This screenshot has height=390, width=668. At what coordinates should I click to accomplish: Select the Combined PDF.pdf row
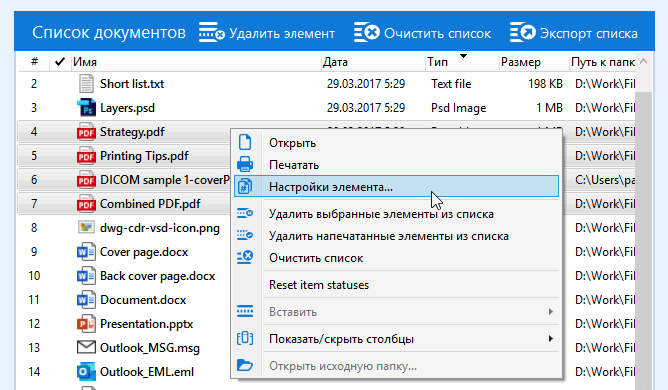click(x=124, y=204)
